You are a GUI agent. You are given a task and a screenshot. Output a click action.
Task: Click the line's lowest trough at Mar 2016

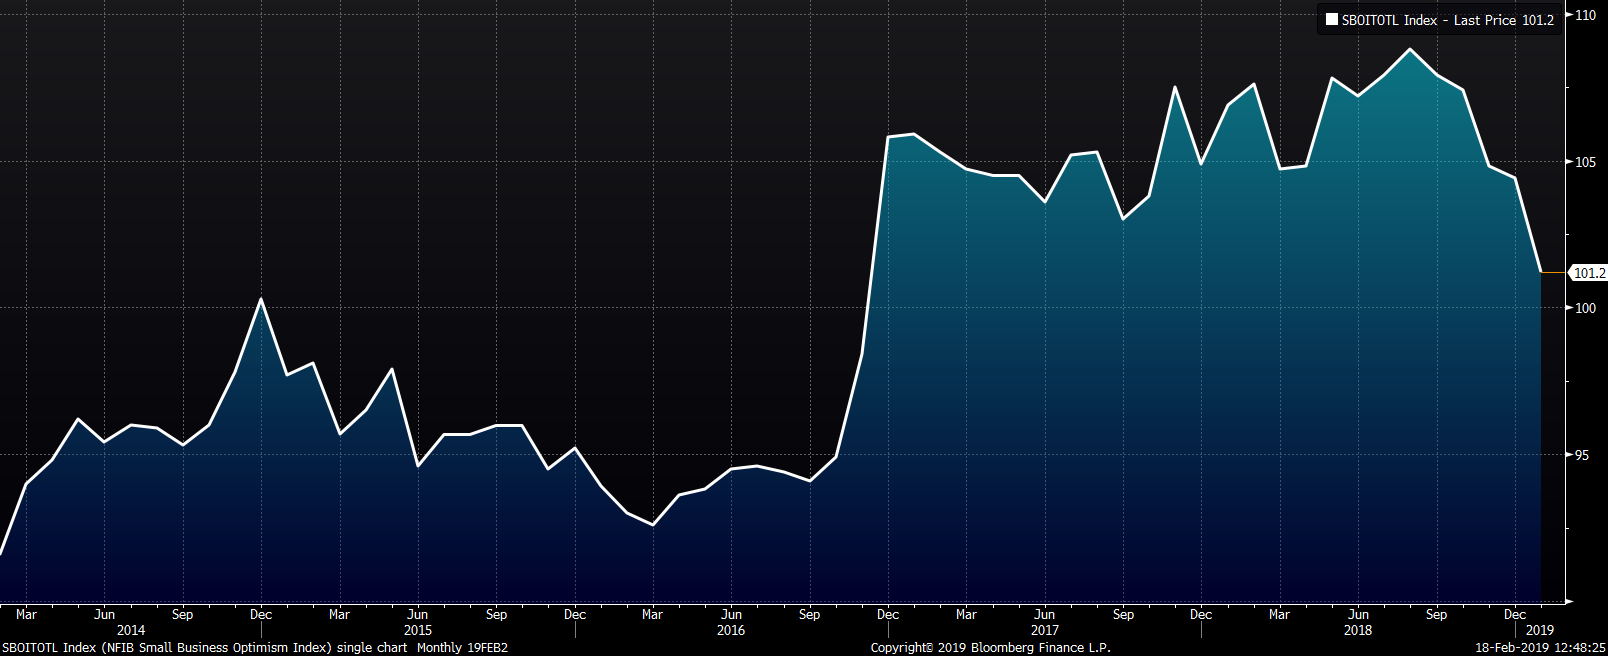[653, 524]
